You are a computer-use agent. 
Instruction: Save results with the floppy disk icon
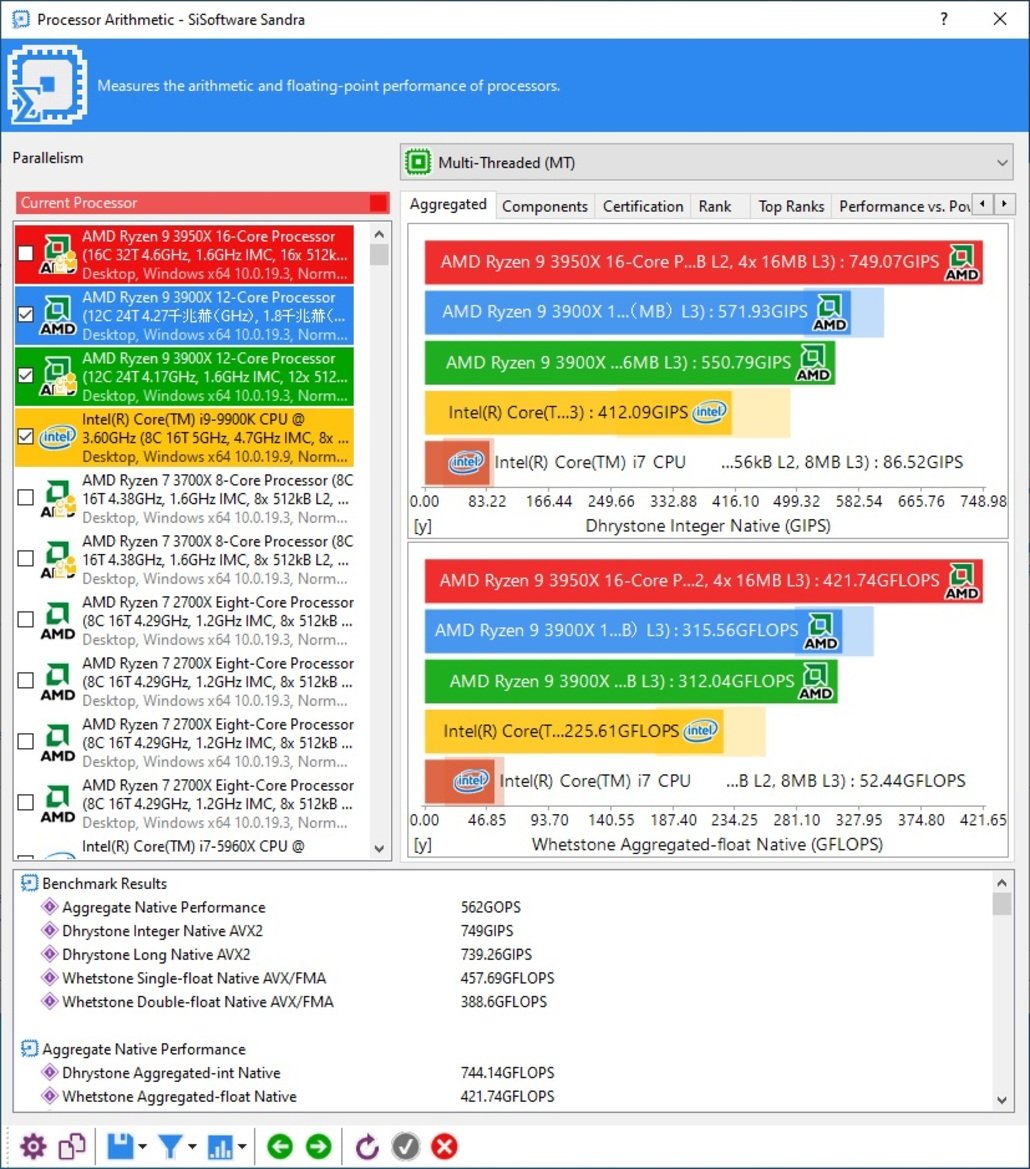pos(120,1146)
